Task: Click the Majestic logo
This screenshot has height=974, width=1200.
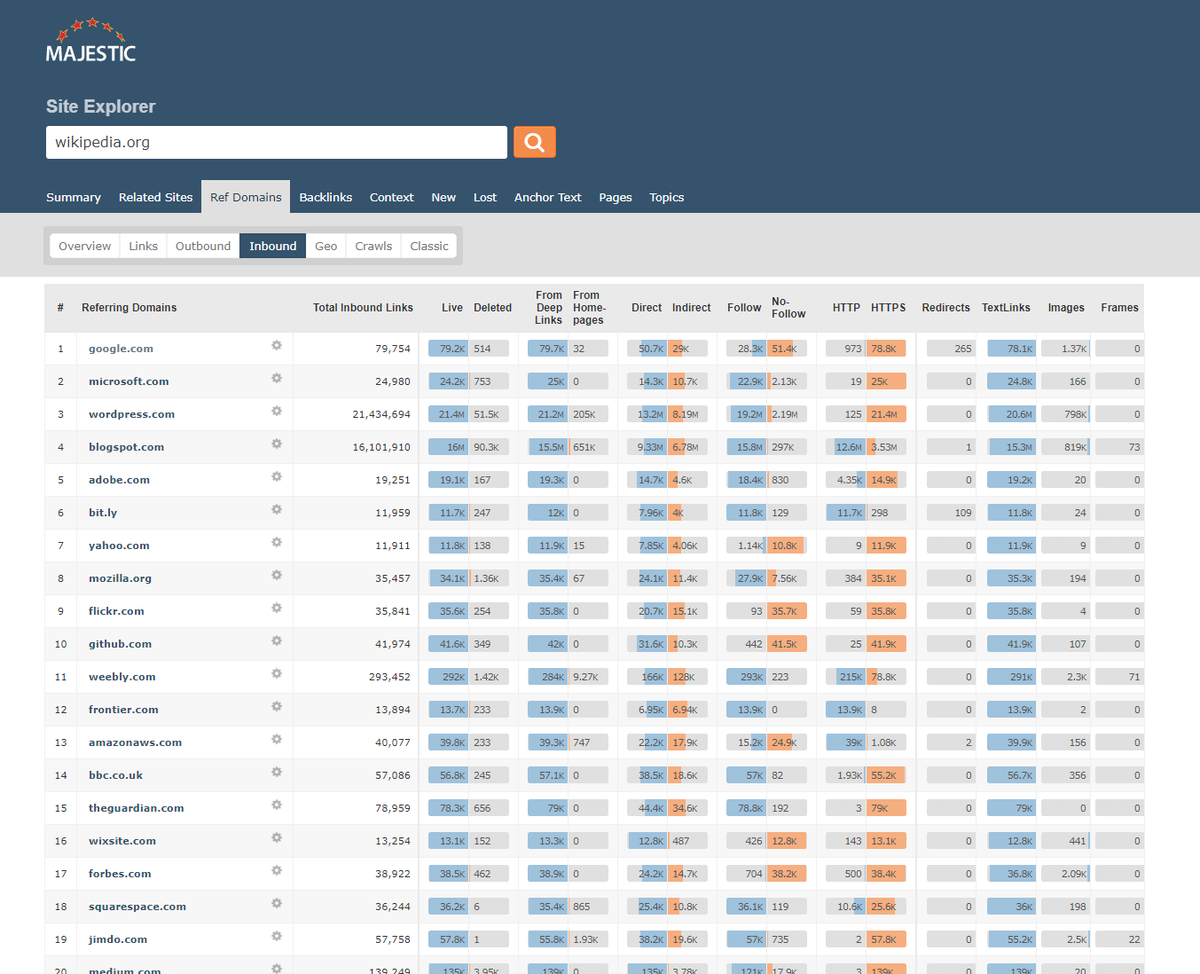Action: click(x=91, y=41)
